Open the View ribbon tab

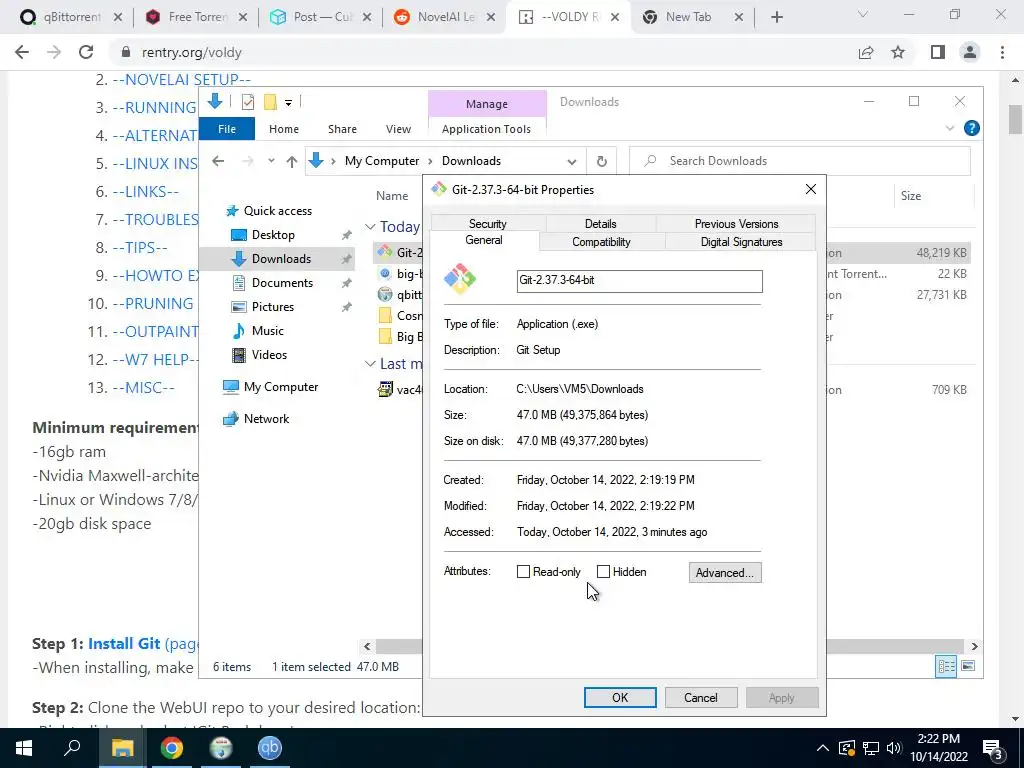[x=398, y=129]
